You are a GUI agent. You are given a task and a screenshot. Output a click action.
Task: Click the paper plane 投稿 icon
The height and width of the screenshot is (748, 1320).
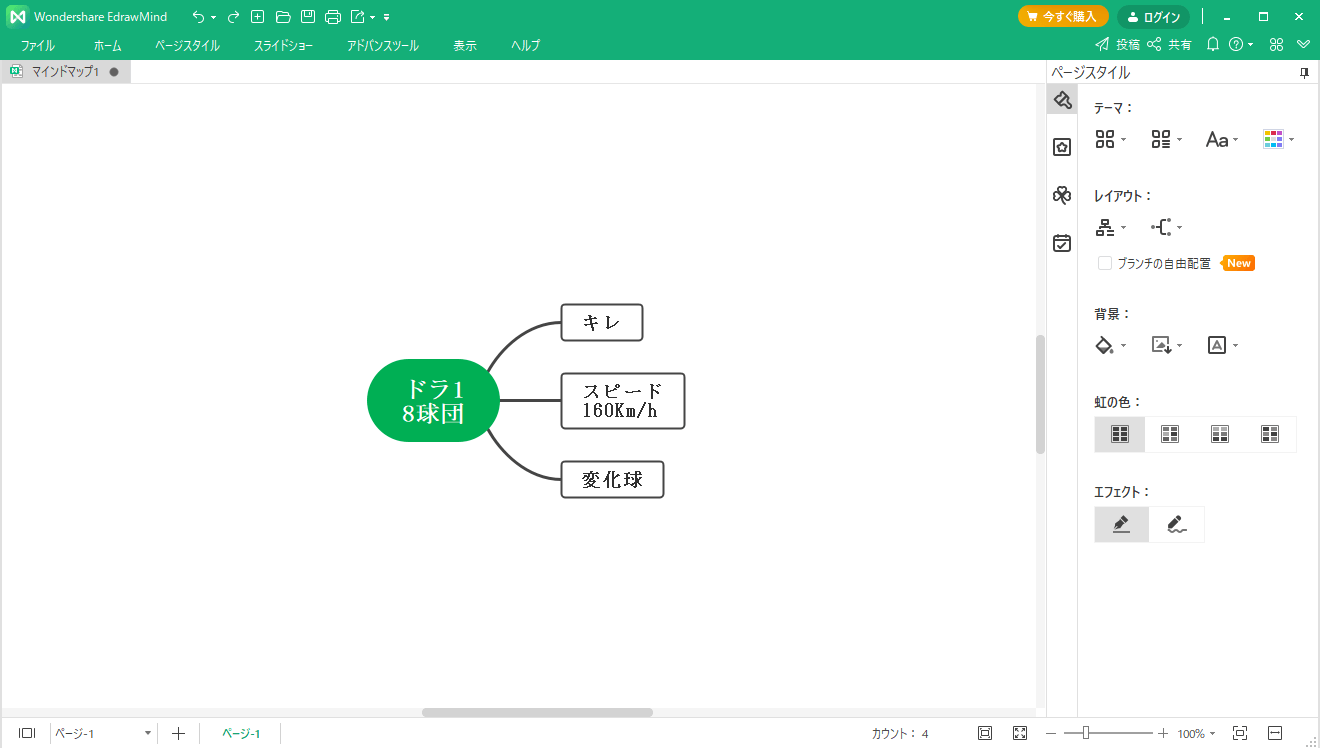coord(1102,44)
